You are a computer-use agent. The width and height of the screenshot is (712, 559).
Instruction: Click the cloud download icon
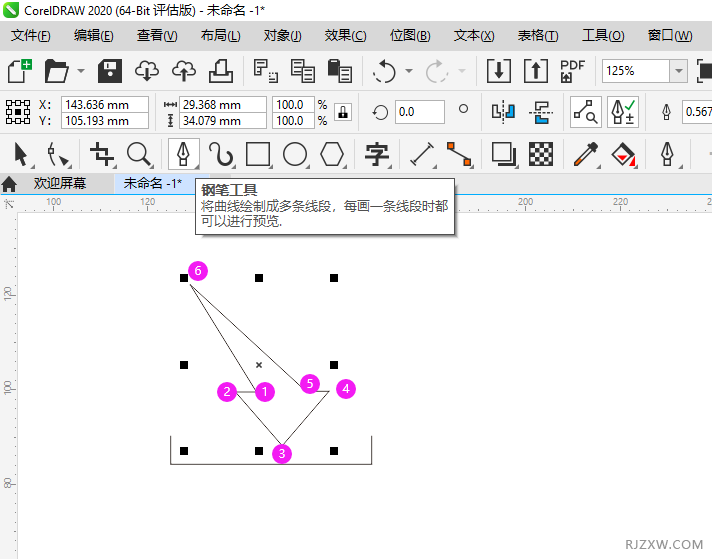tap(147, 71)
